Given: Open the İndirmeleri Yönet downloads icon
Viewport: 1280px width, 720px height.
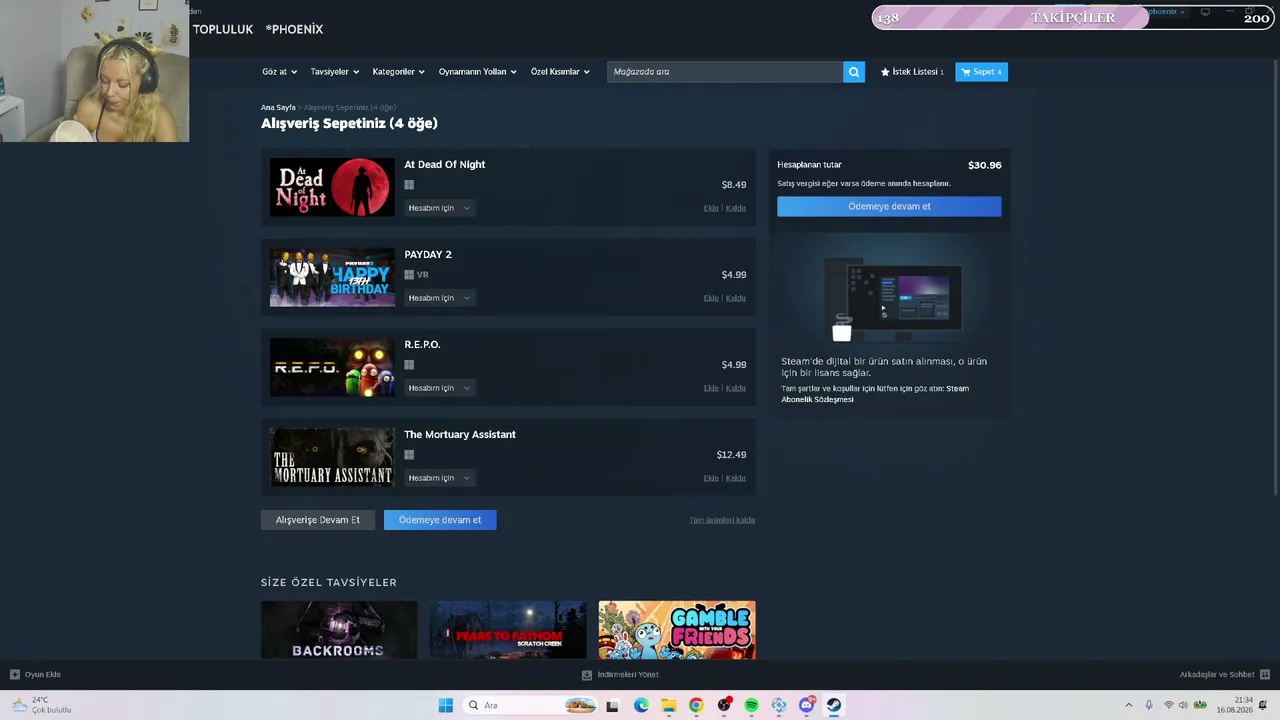Looking at the screenshot, I should (587, 674).
